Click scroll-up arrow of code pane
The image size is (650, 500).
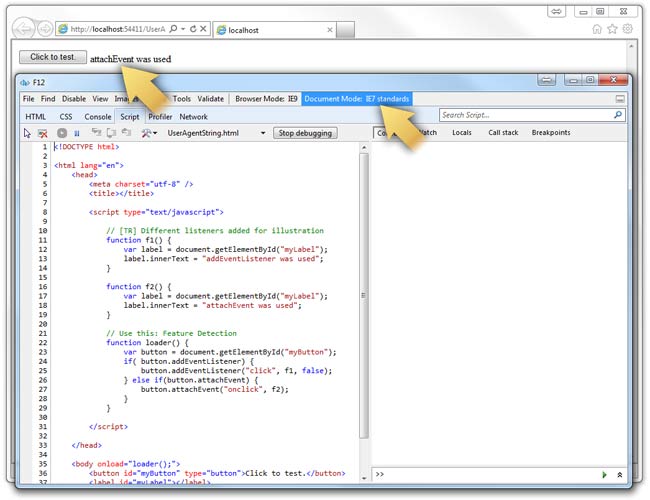click(364, 147)
